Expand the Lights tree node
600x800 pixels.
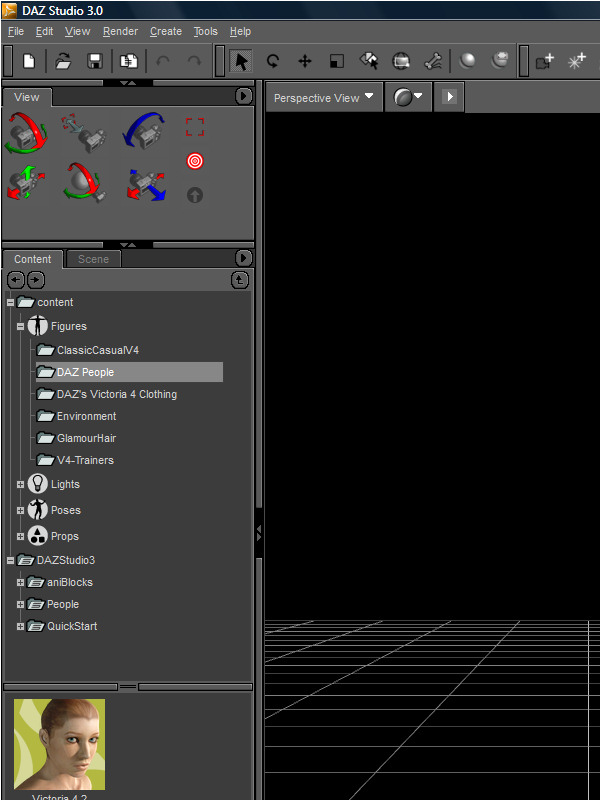[x=20, y=485]
